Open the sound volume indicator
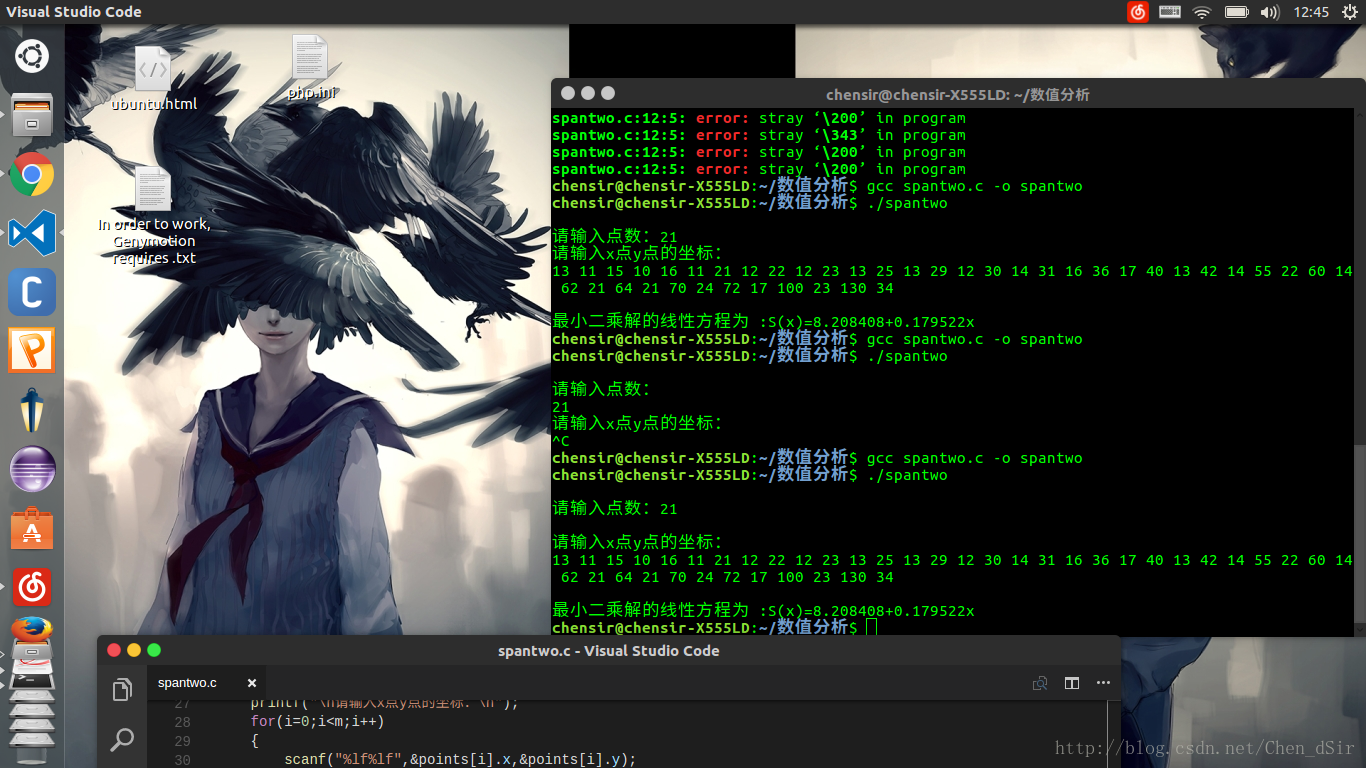The image size is (1366, 768). [x=1270, y=12]
